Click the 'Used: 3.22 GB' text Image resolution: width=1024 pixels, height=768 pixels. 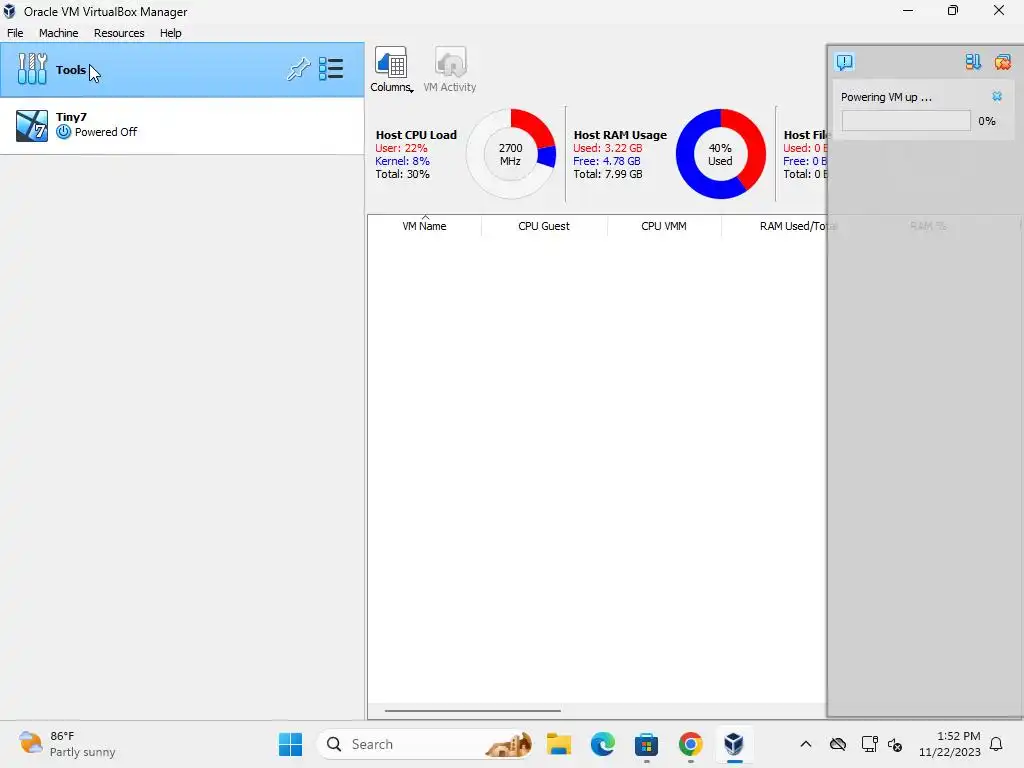click(607, 148)
